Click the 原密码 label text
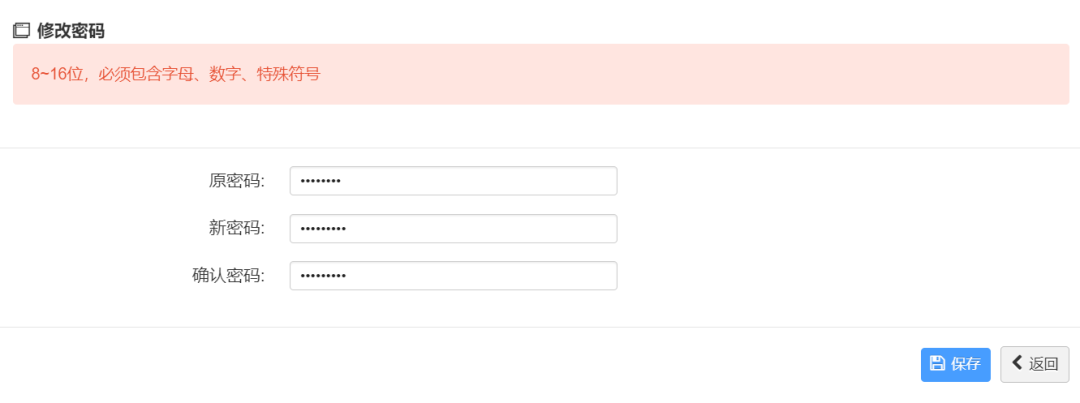Viewport: 1080px width, 403px height. [x=237, y=181]
